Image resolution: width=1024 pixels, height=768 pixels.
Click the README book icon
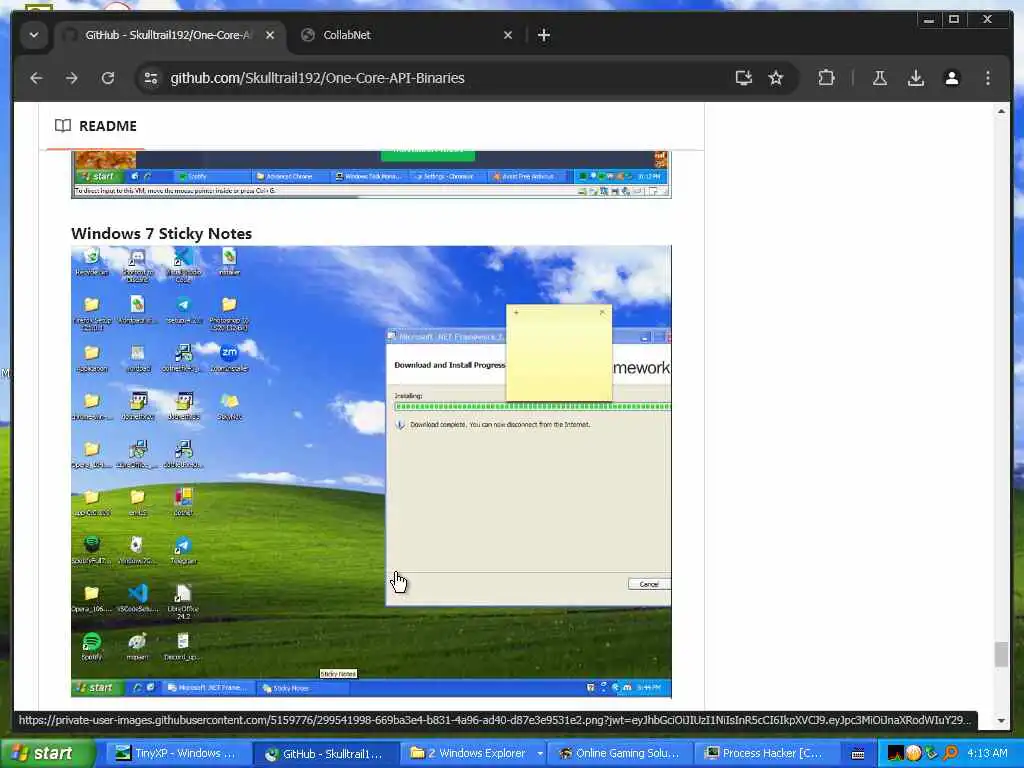click(63, 125)
